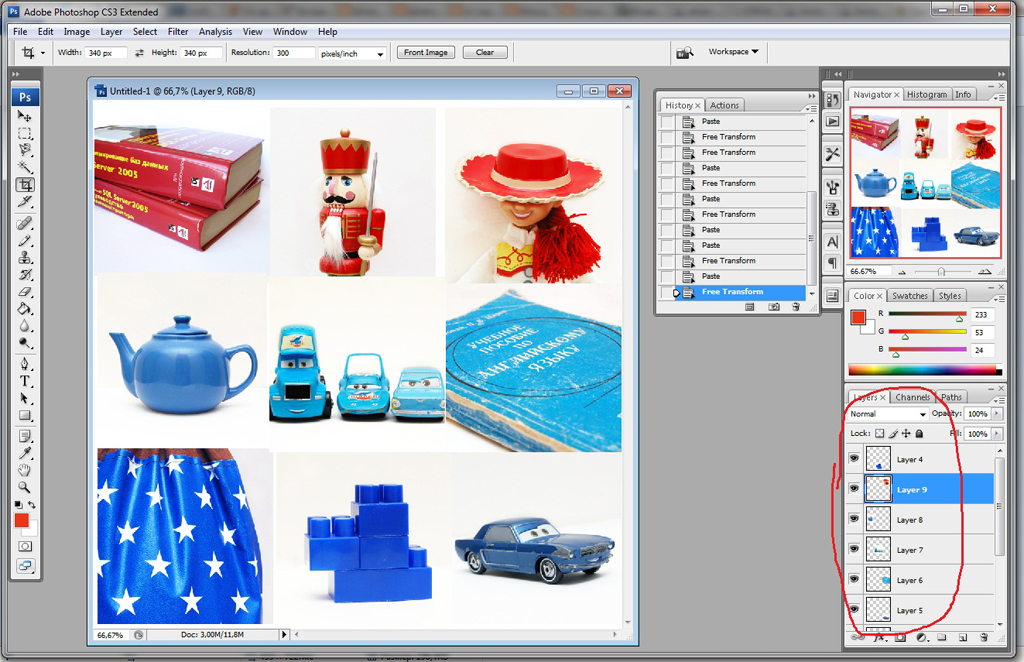Select the Paint Bucket tool
Screen dimensions: 1024x662
click(24, 309)
